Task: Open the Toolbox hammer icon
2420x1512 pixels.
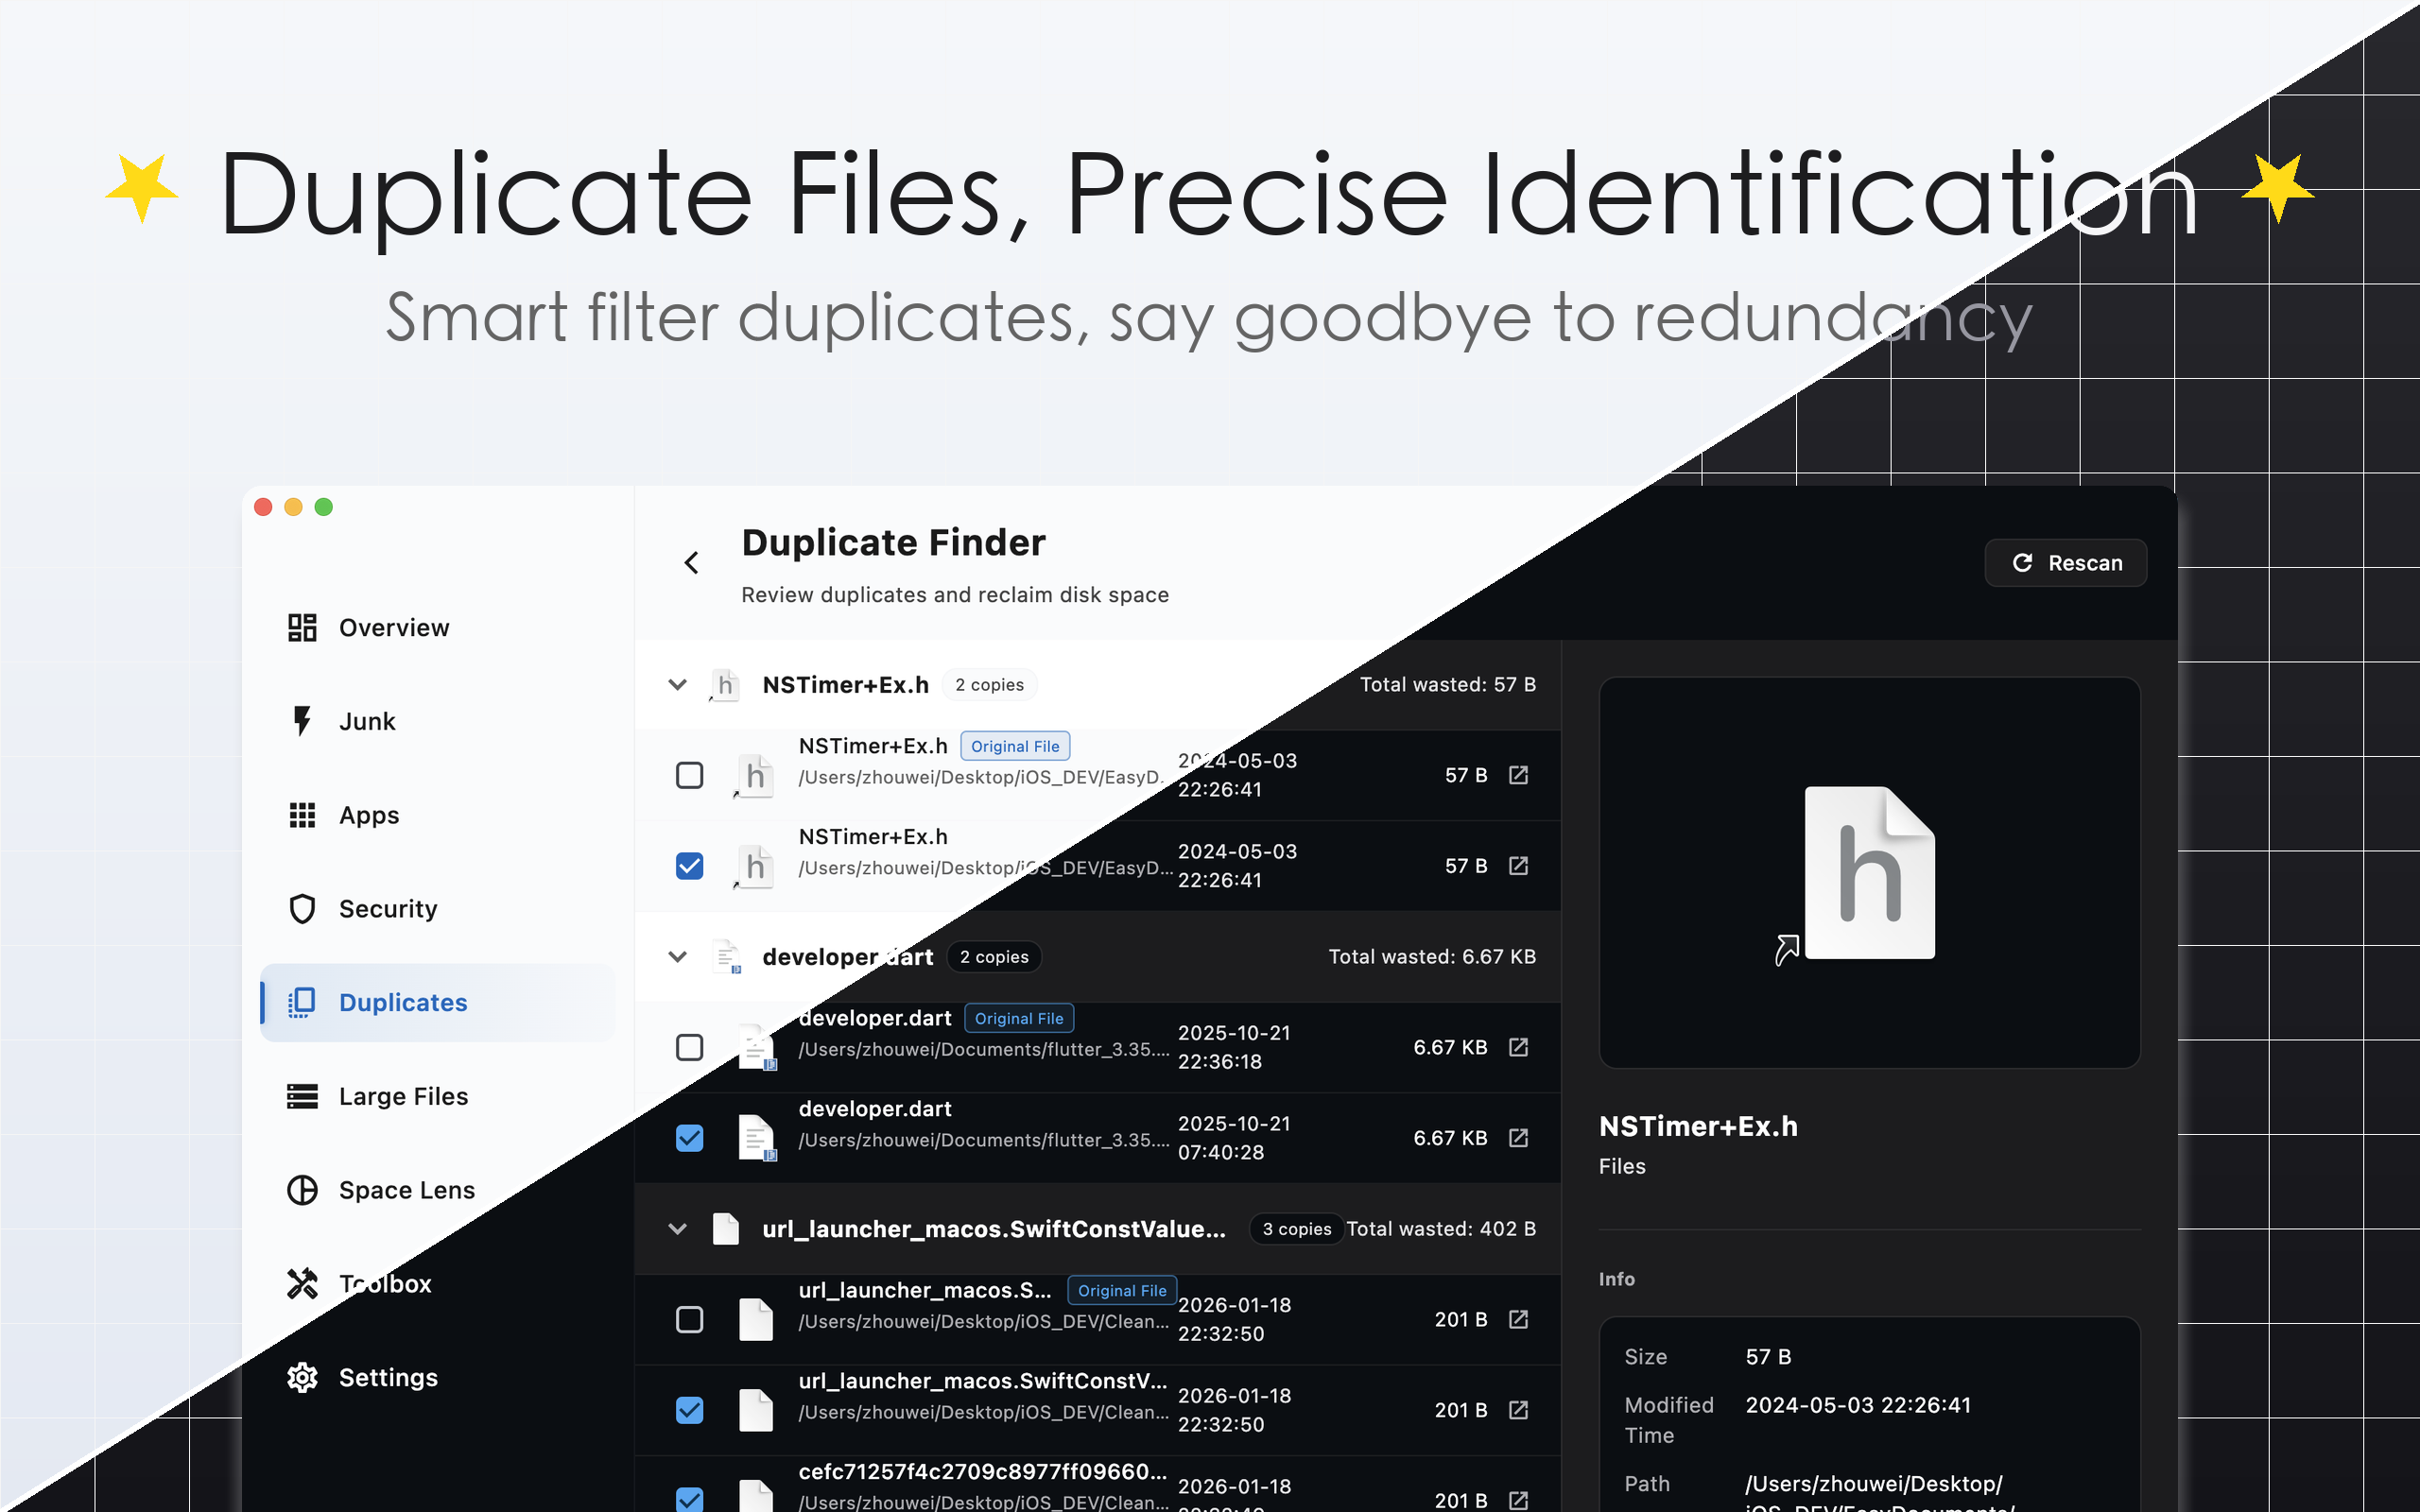Action: pyautogui.click(x=302, y=1283)
